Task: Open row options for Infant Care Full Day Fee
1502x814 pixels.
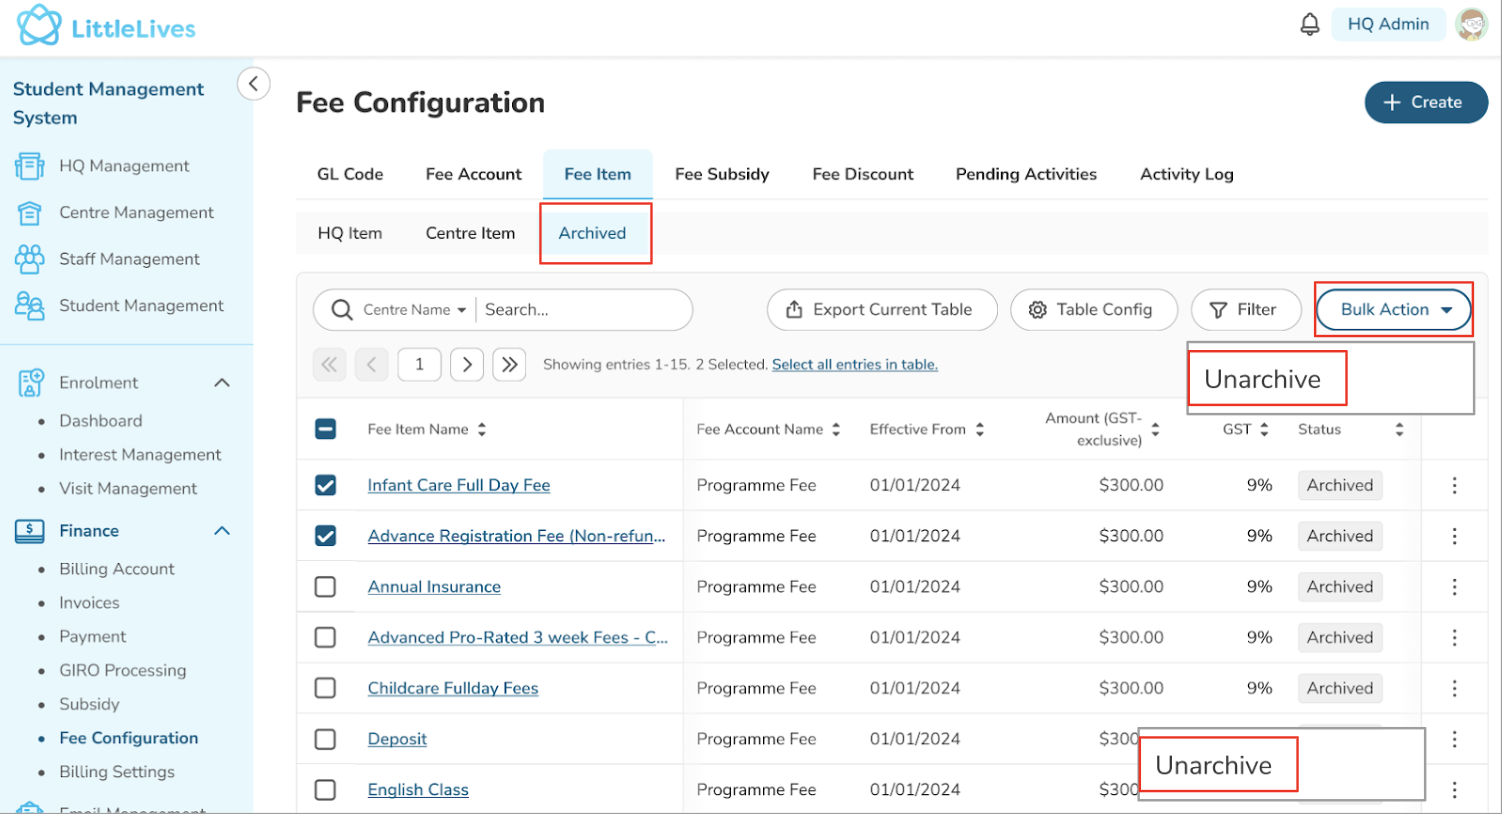Action: (x=1454, y=485)
